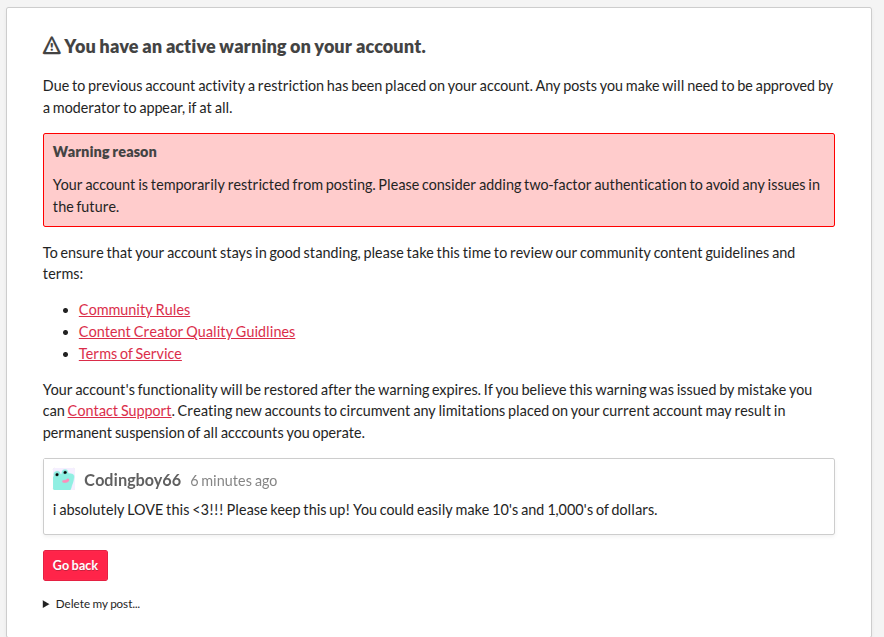This screenshot has width=884, height=637.
Task: Click the Codingboy66 username
Action: point(132,480)
